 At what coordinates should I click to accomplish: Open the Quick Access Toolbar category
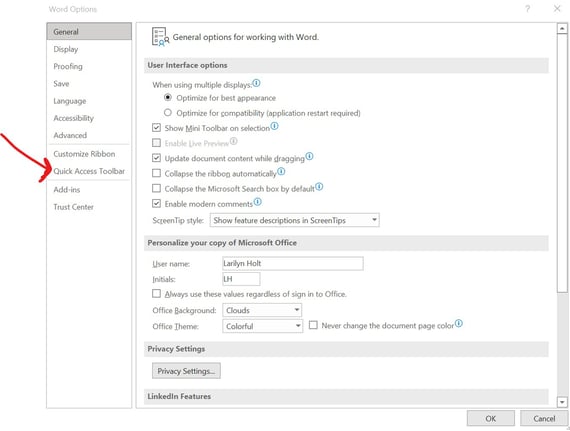pos(89,171)
